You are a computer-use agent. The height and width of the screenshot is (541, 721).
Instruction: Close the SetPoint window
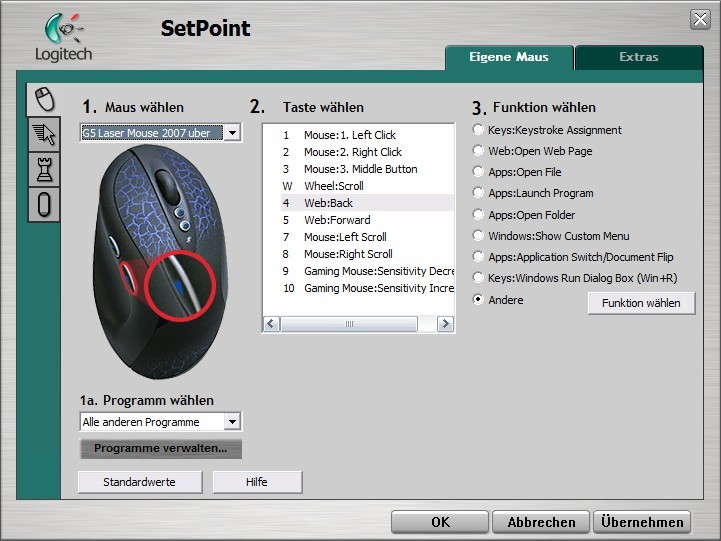tap(700, 19)
